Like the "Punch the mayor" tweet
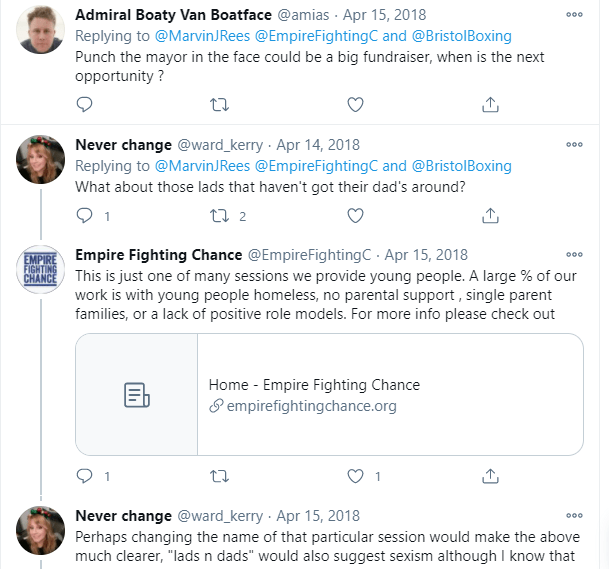The height and width of the screenshot is (569, 609). pyautogui.click(x=355, y=104)
